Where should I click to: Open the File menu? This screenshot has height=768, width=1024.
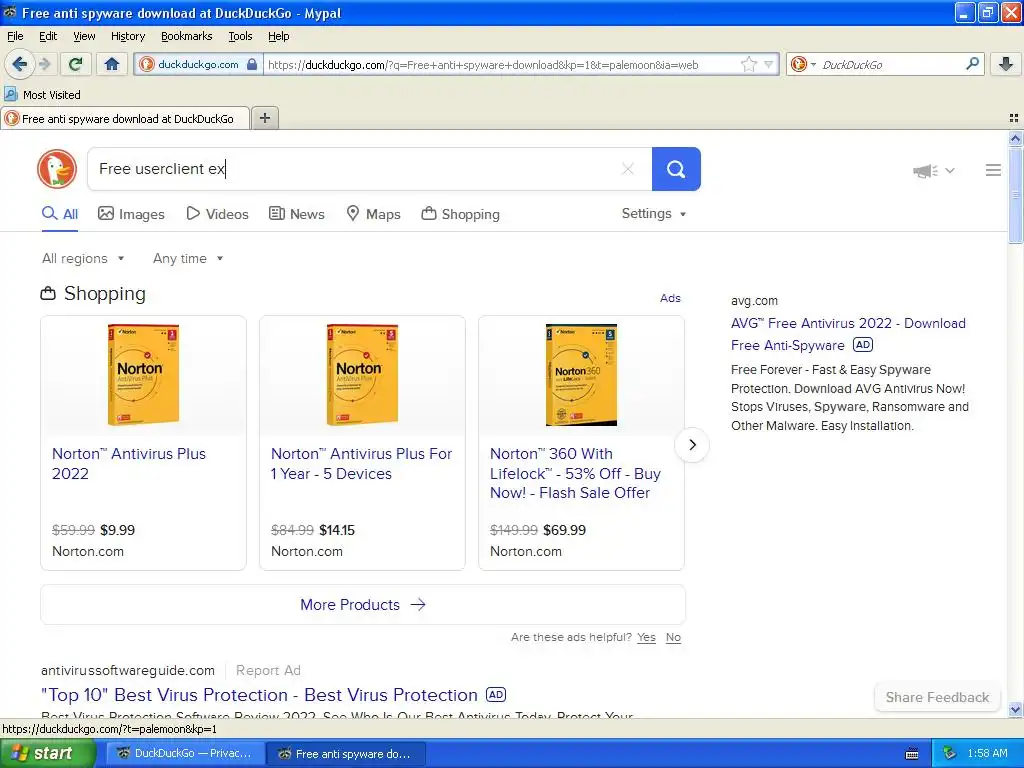pyautogui.click(x=15, y=36)
